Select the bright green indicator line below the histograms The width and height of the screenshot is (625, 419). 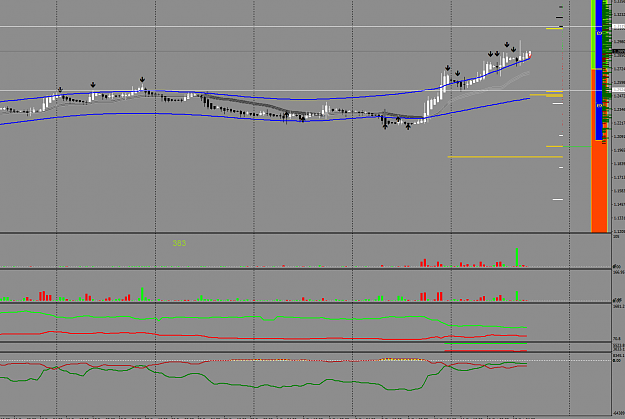(263, 318)
